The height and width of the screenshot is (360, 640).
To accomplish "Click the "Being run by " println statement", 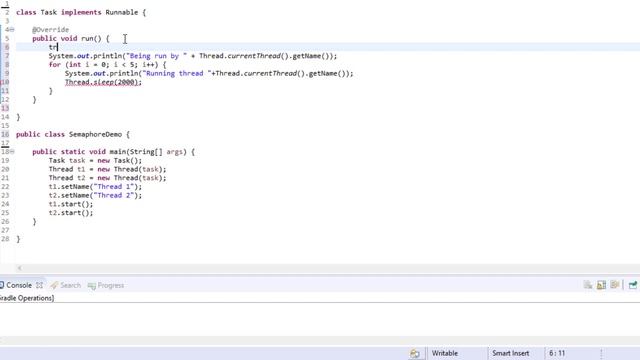I will coord(193,56).
